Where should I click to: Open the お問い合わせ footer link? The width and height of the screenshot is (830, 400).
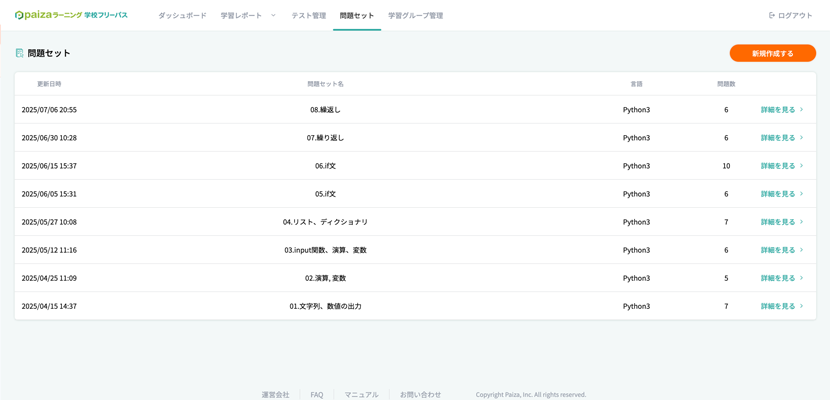[420, 395]
